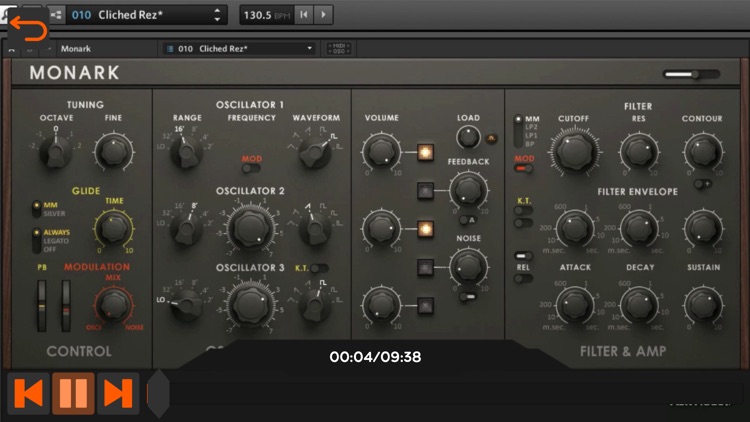The image size is (750, 422).
Task: Click the Filter Envelope Sustain knob
Action: coord(703,228)
